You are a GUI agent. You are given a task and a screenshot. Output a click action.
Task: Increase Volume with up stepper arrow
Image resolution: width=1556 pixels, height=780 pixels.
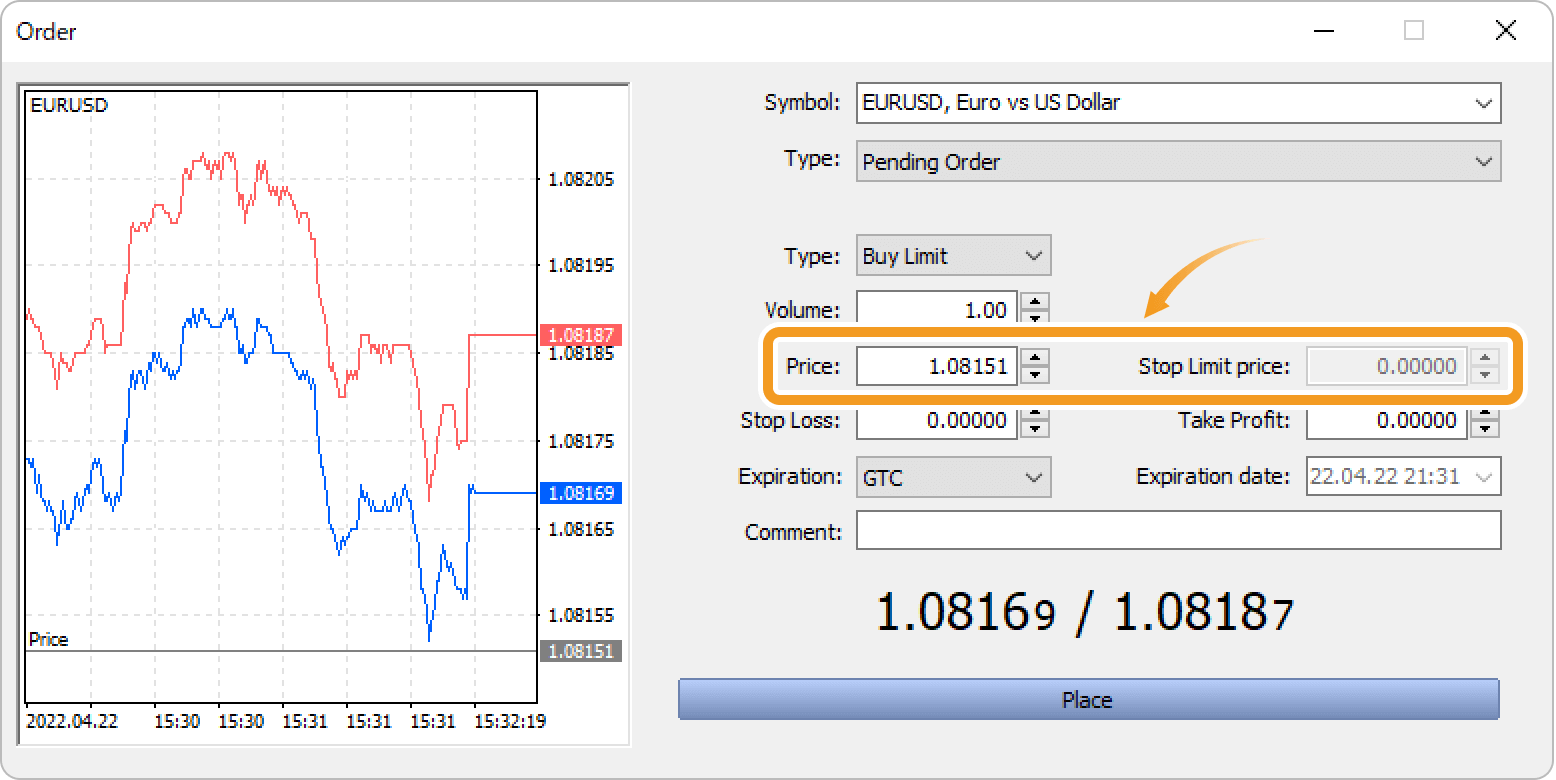pyautogui.click(x=1036, y=301)
